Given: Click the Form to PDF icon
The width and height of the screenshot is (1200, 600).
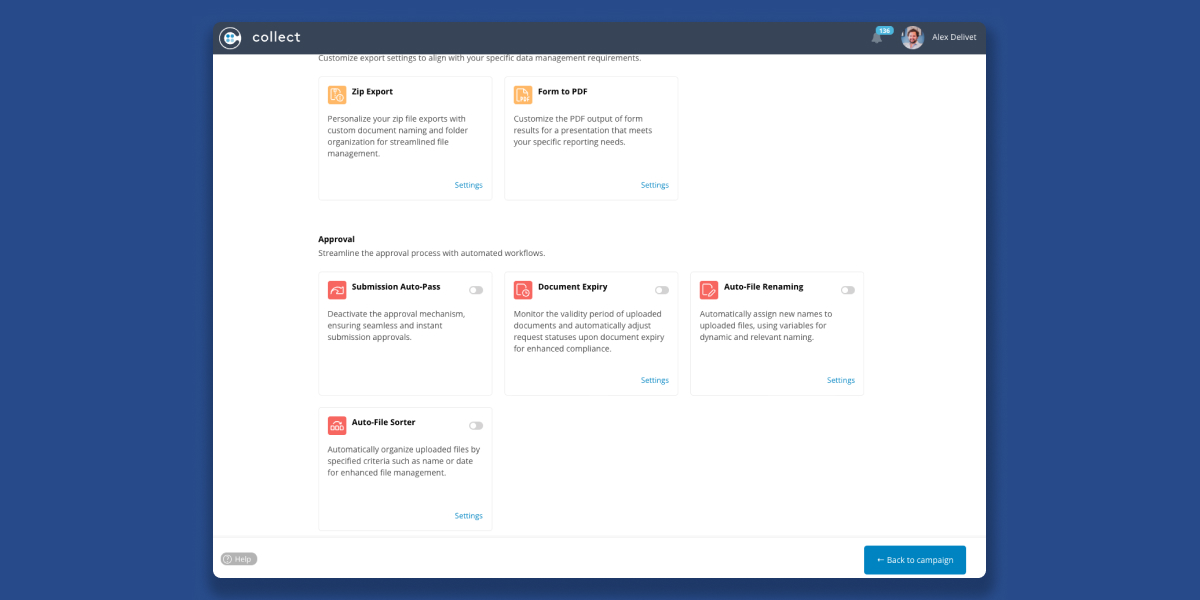Looking at the screenshot, I should click(523, 95).
